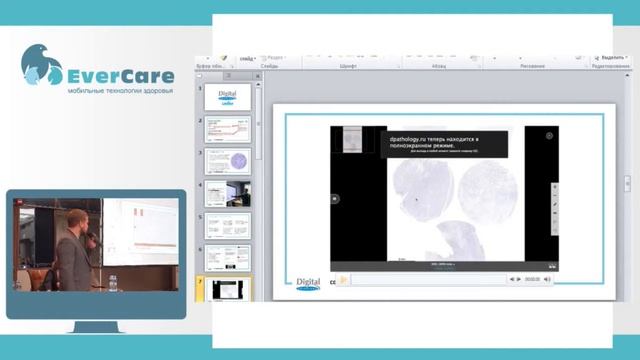Open the Раздел dropdown in the ribbon
This screenshot has height=360, width=640.
tap(274, 58)
